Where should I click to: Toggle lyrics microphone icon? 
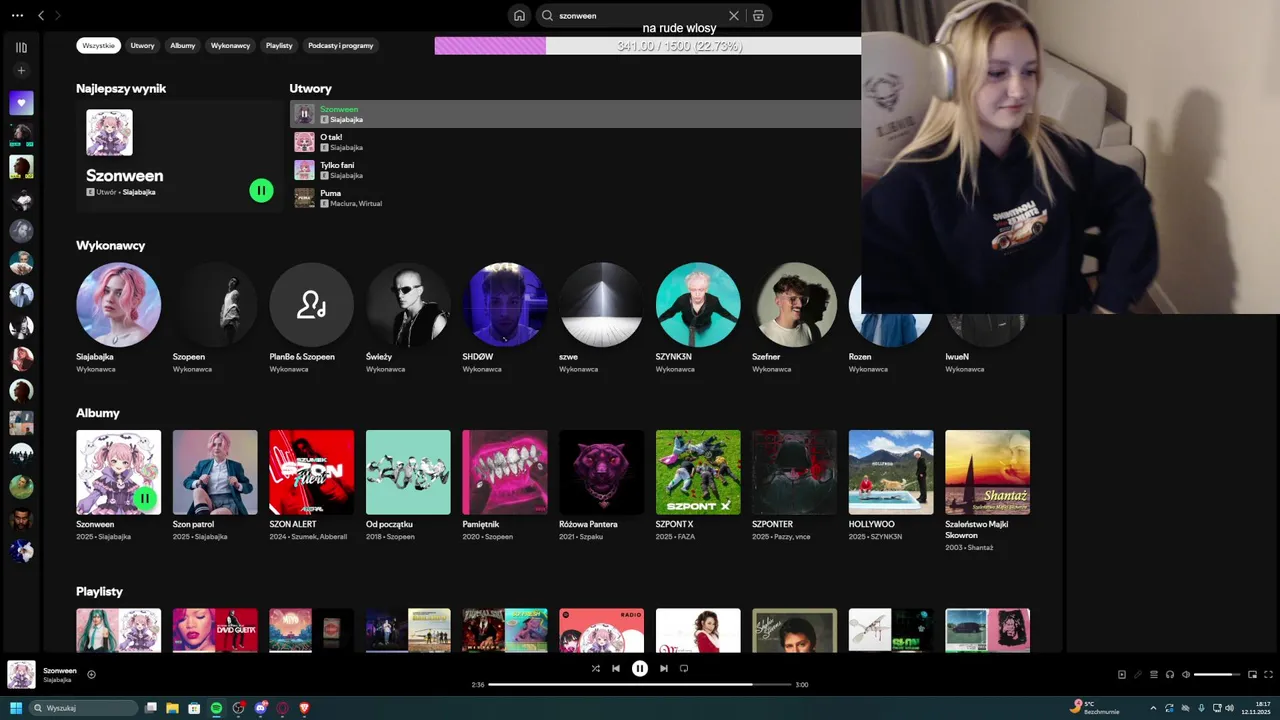pos(1138,675)
